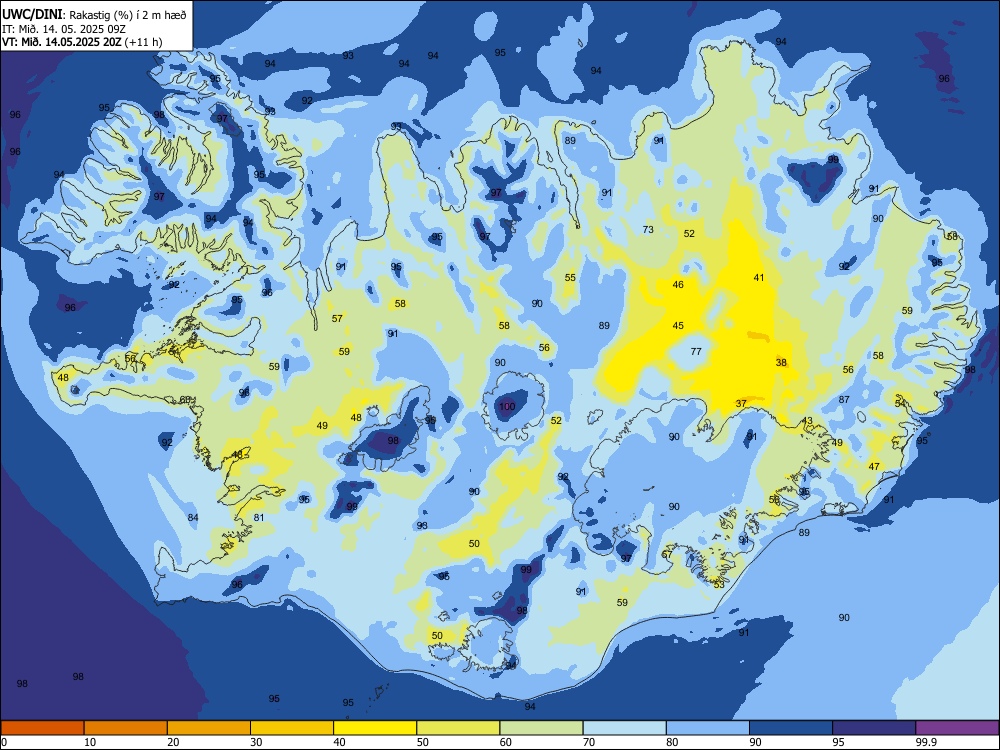Click the purple legend swatch above 99.9
Image resolution: width=1000 pixels, height=750 pixels.
(x=957, y=728)
